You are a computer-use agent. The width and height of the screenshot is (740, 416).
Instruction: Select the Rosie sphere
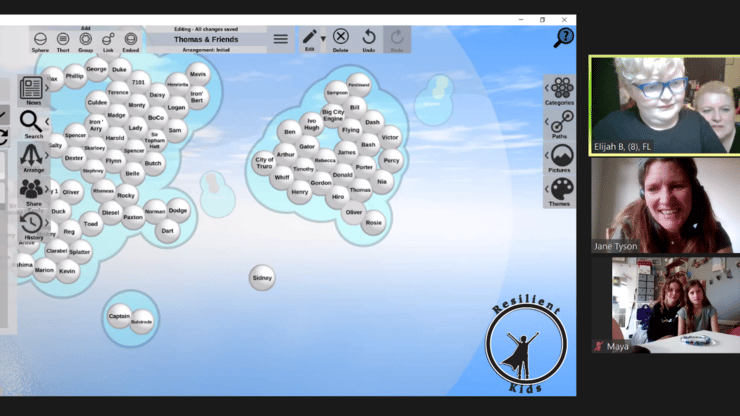tap(373, 222)
